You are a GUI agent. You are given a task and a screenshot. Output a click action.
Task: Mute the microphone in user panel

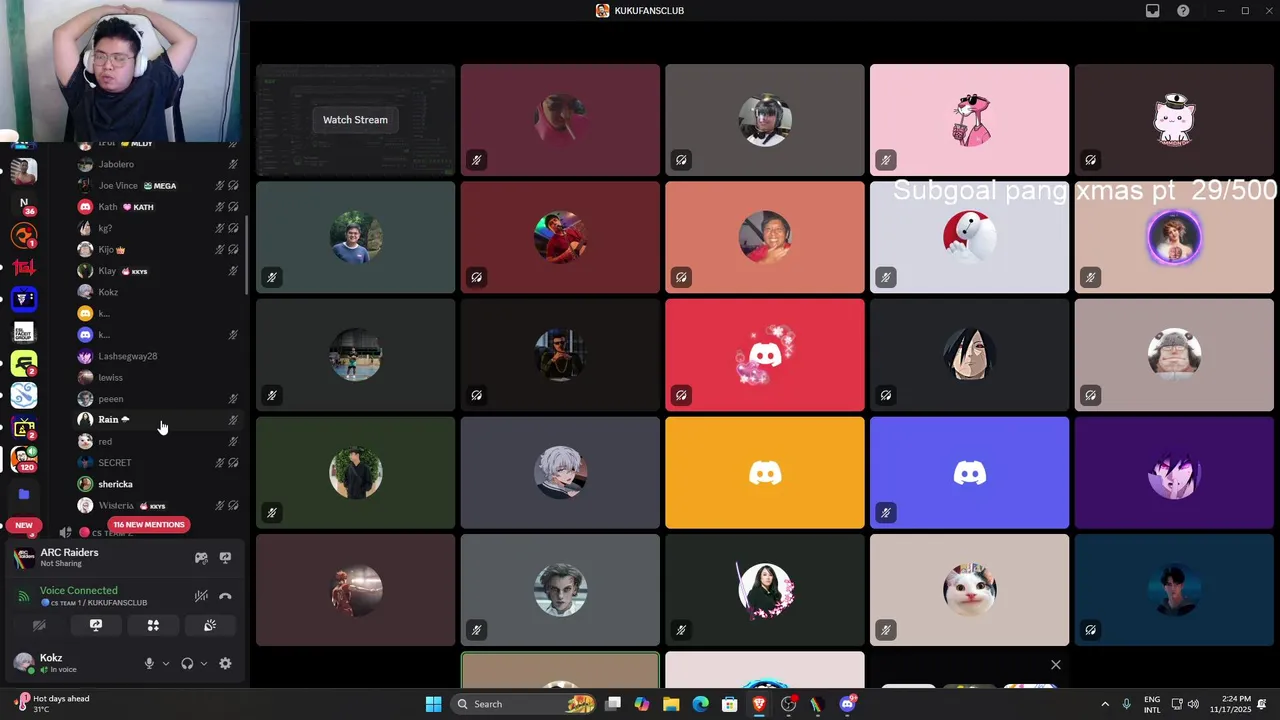149,663
